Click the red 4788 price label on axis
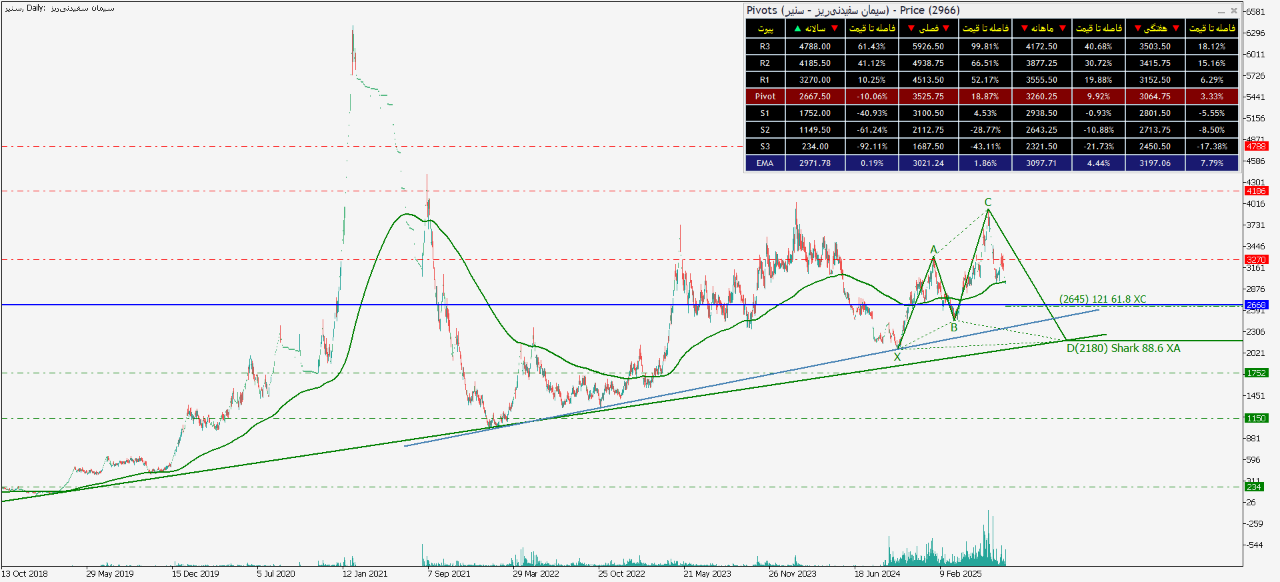This screenshot has width=1280, height=582. (1256, 146)
